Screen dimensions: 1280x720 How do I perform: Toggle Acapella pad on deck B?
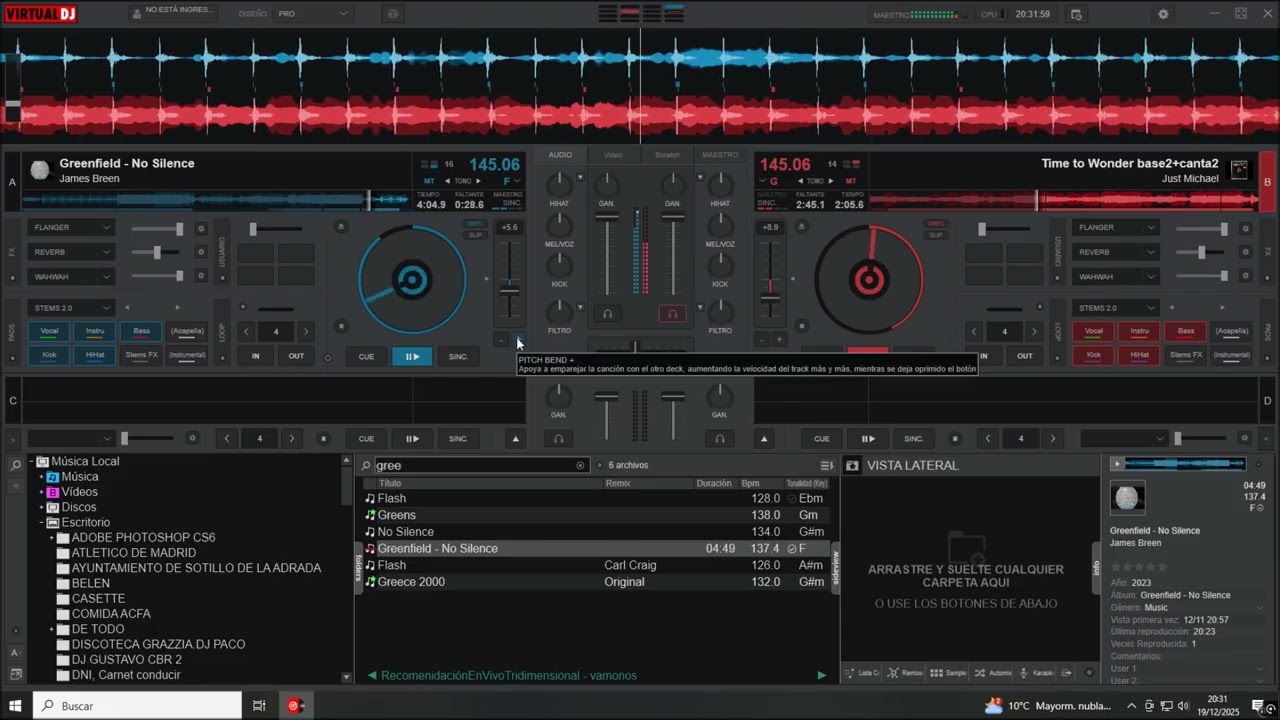(x=1232, y=331)
